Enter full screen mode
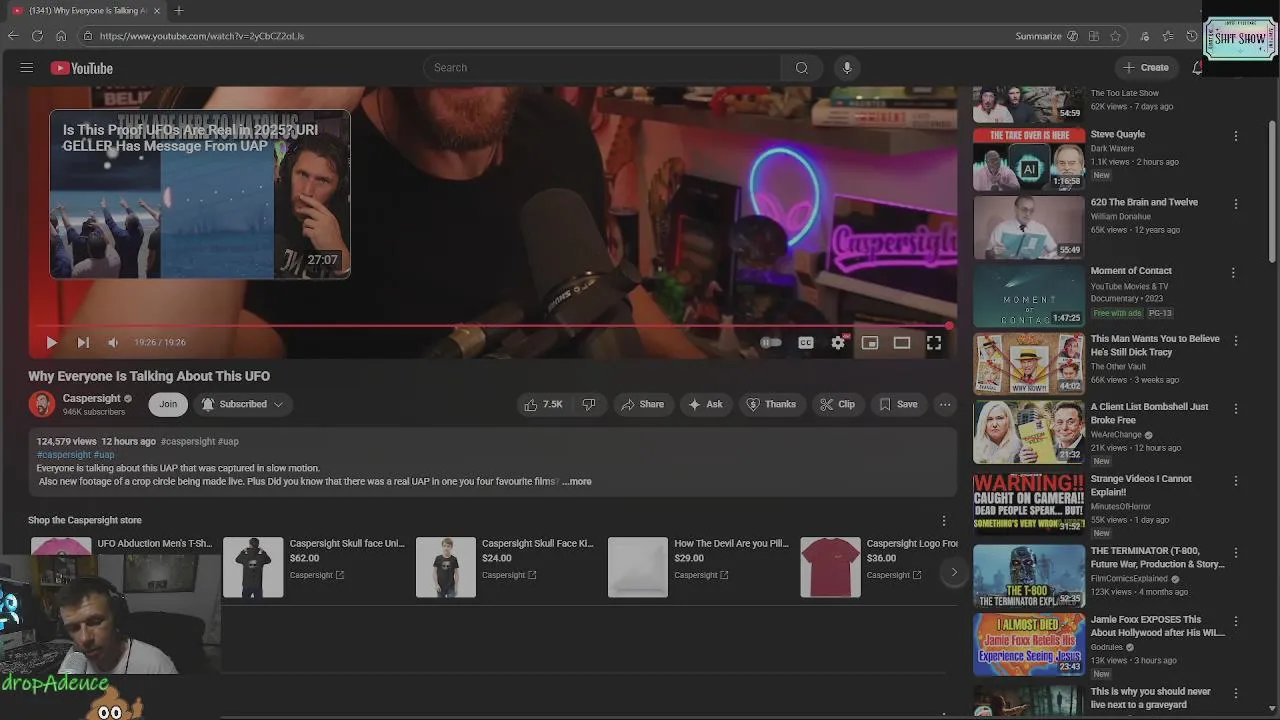Screen dimensions: 1280x720 pos(934,343)
